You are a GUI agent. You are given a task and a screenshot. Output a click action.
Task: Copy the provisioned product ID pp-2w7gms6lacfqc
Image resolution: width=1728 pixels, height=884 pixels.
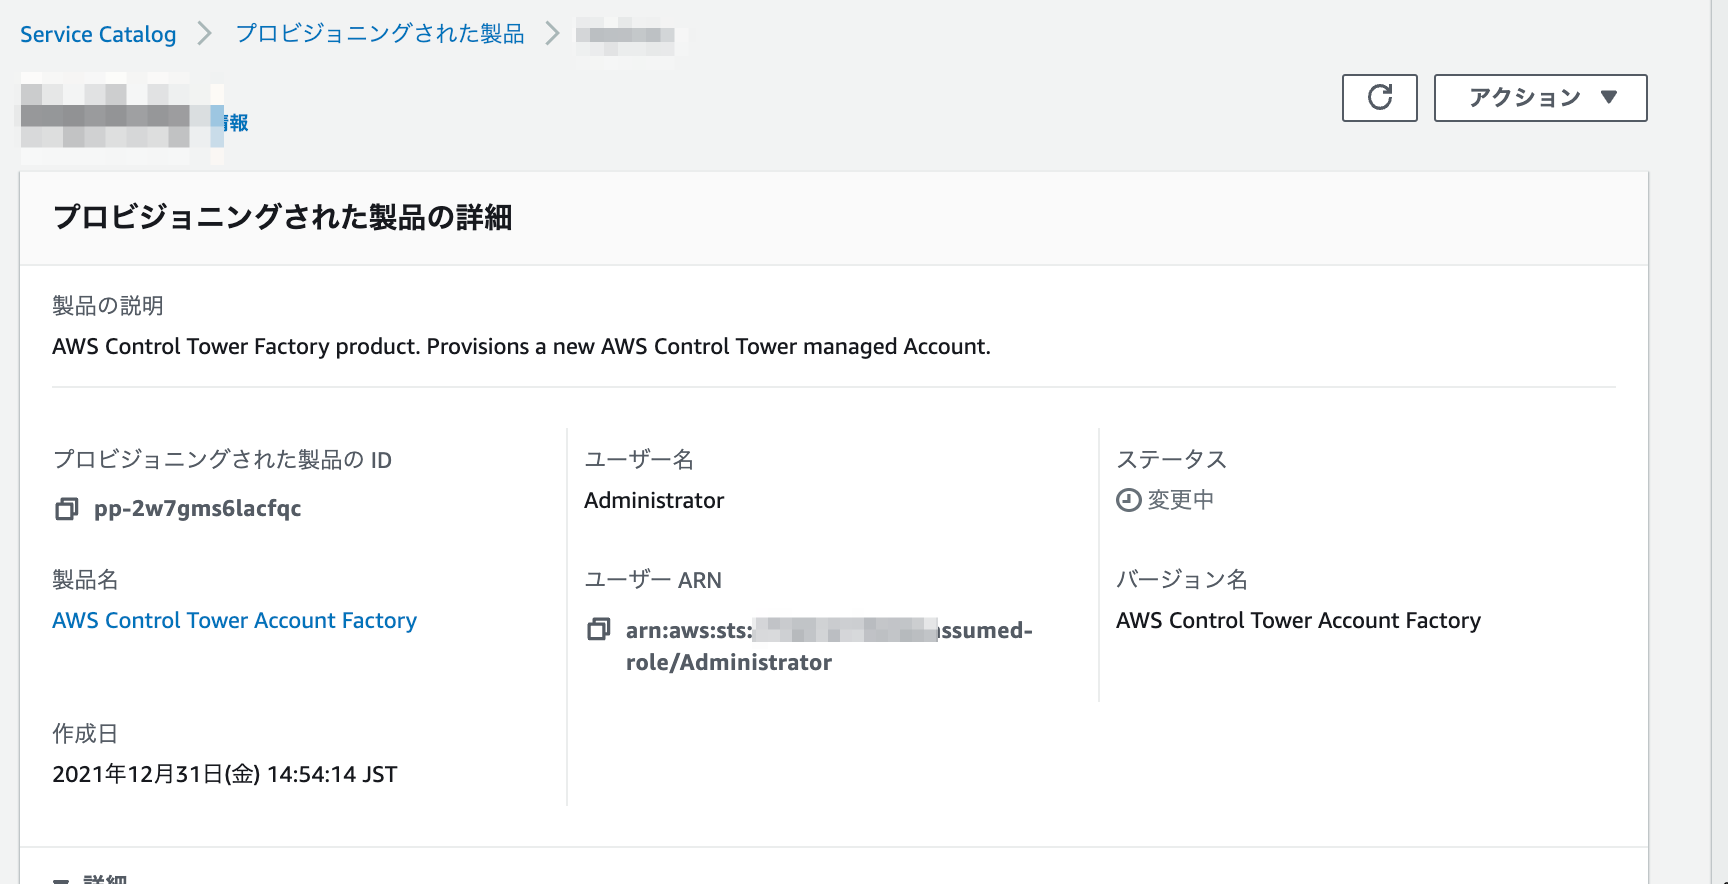pos(66,509)
